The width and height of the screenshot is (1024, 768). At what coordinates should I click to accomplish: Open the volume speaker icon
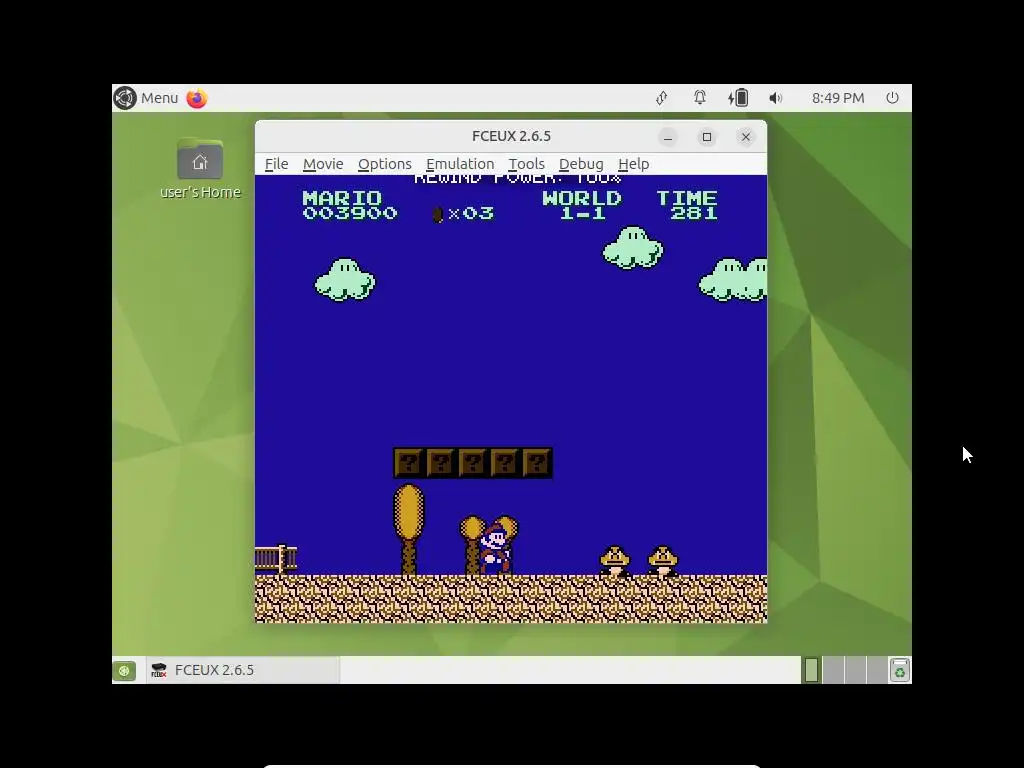(775, 98)
